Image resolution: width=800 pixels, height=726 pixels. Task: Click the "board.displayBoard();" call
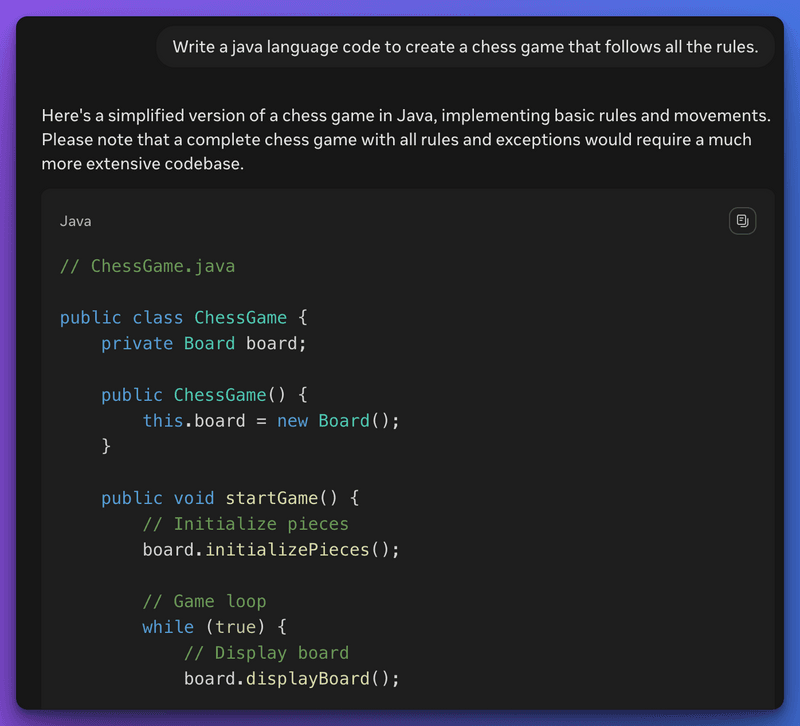291,679
